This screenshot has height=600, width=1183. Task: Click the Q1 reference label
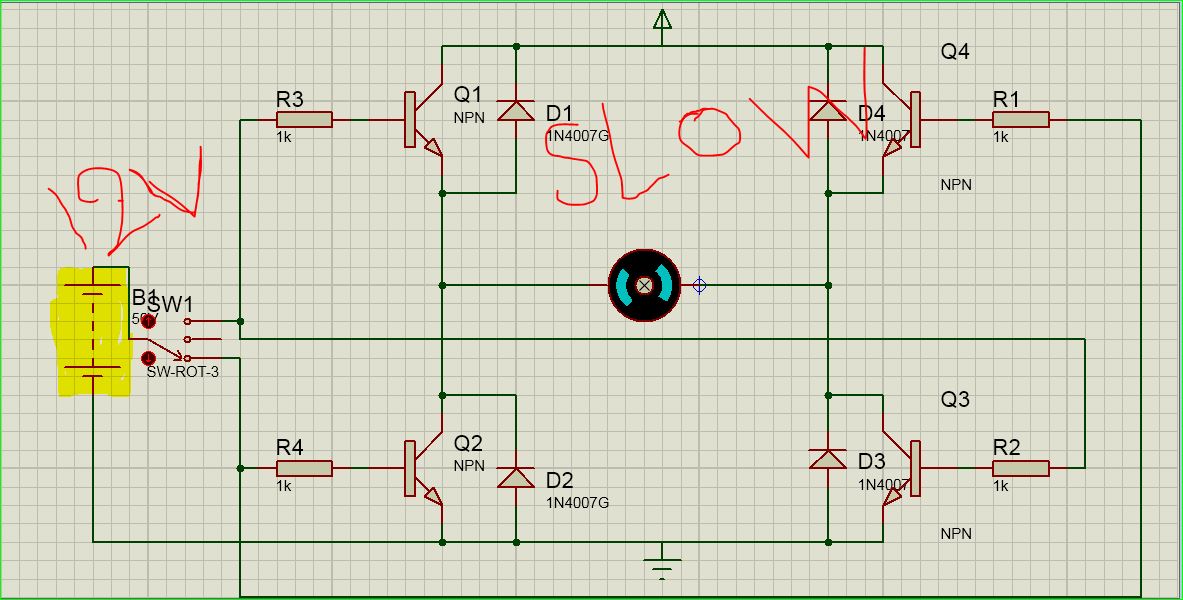point(467,94)
